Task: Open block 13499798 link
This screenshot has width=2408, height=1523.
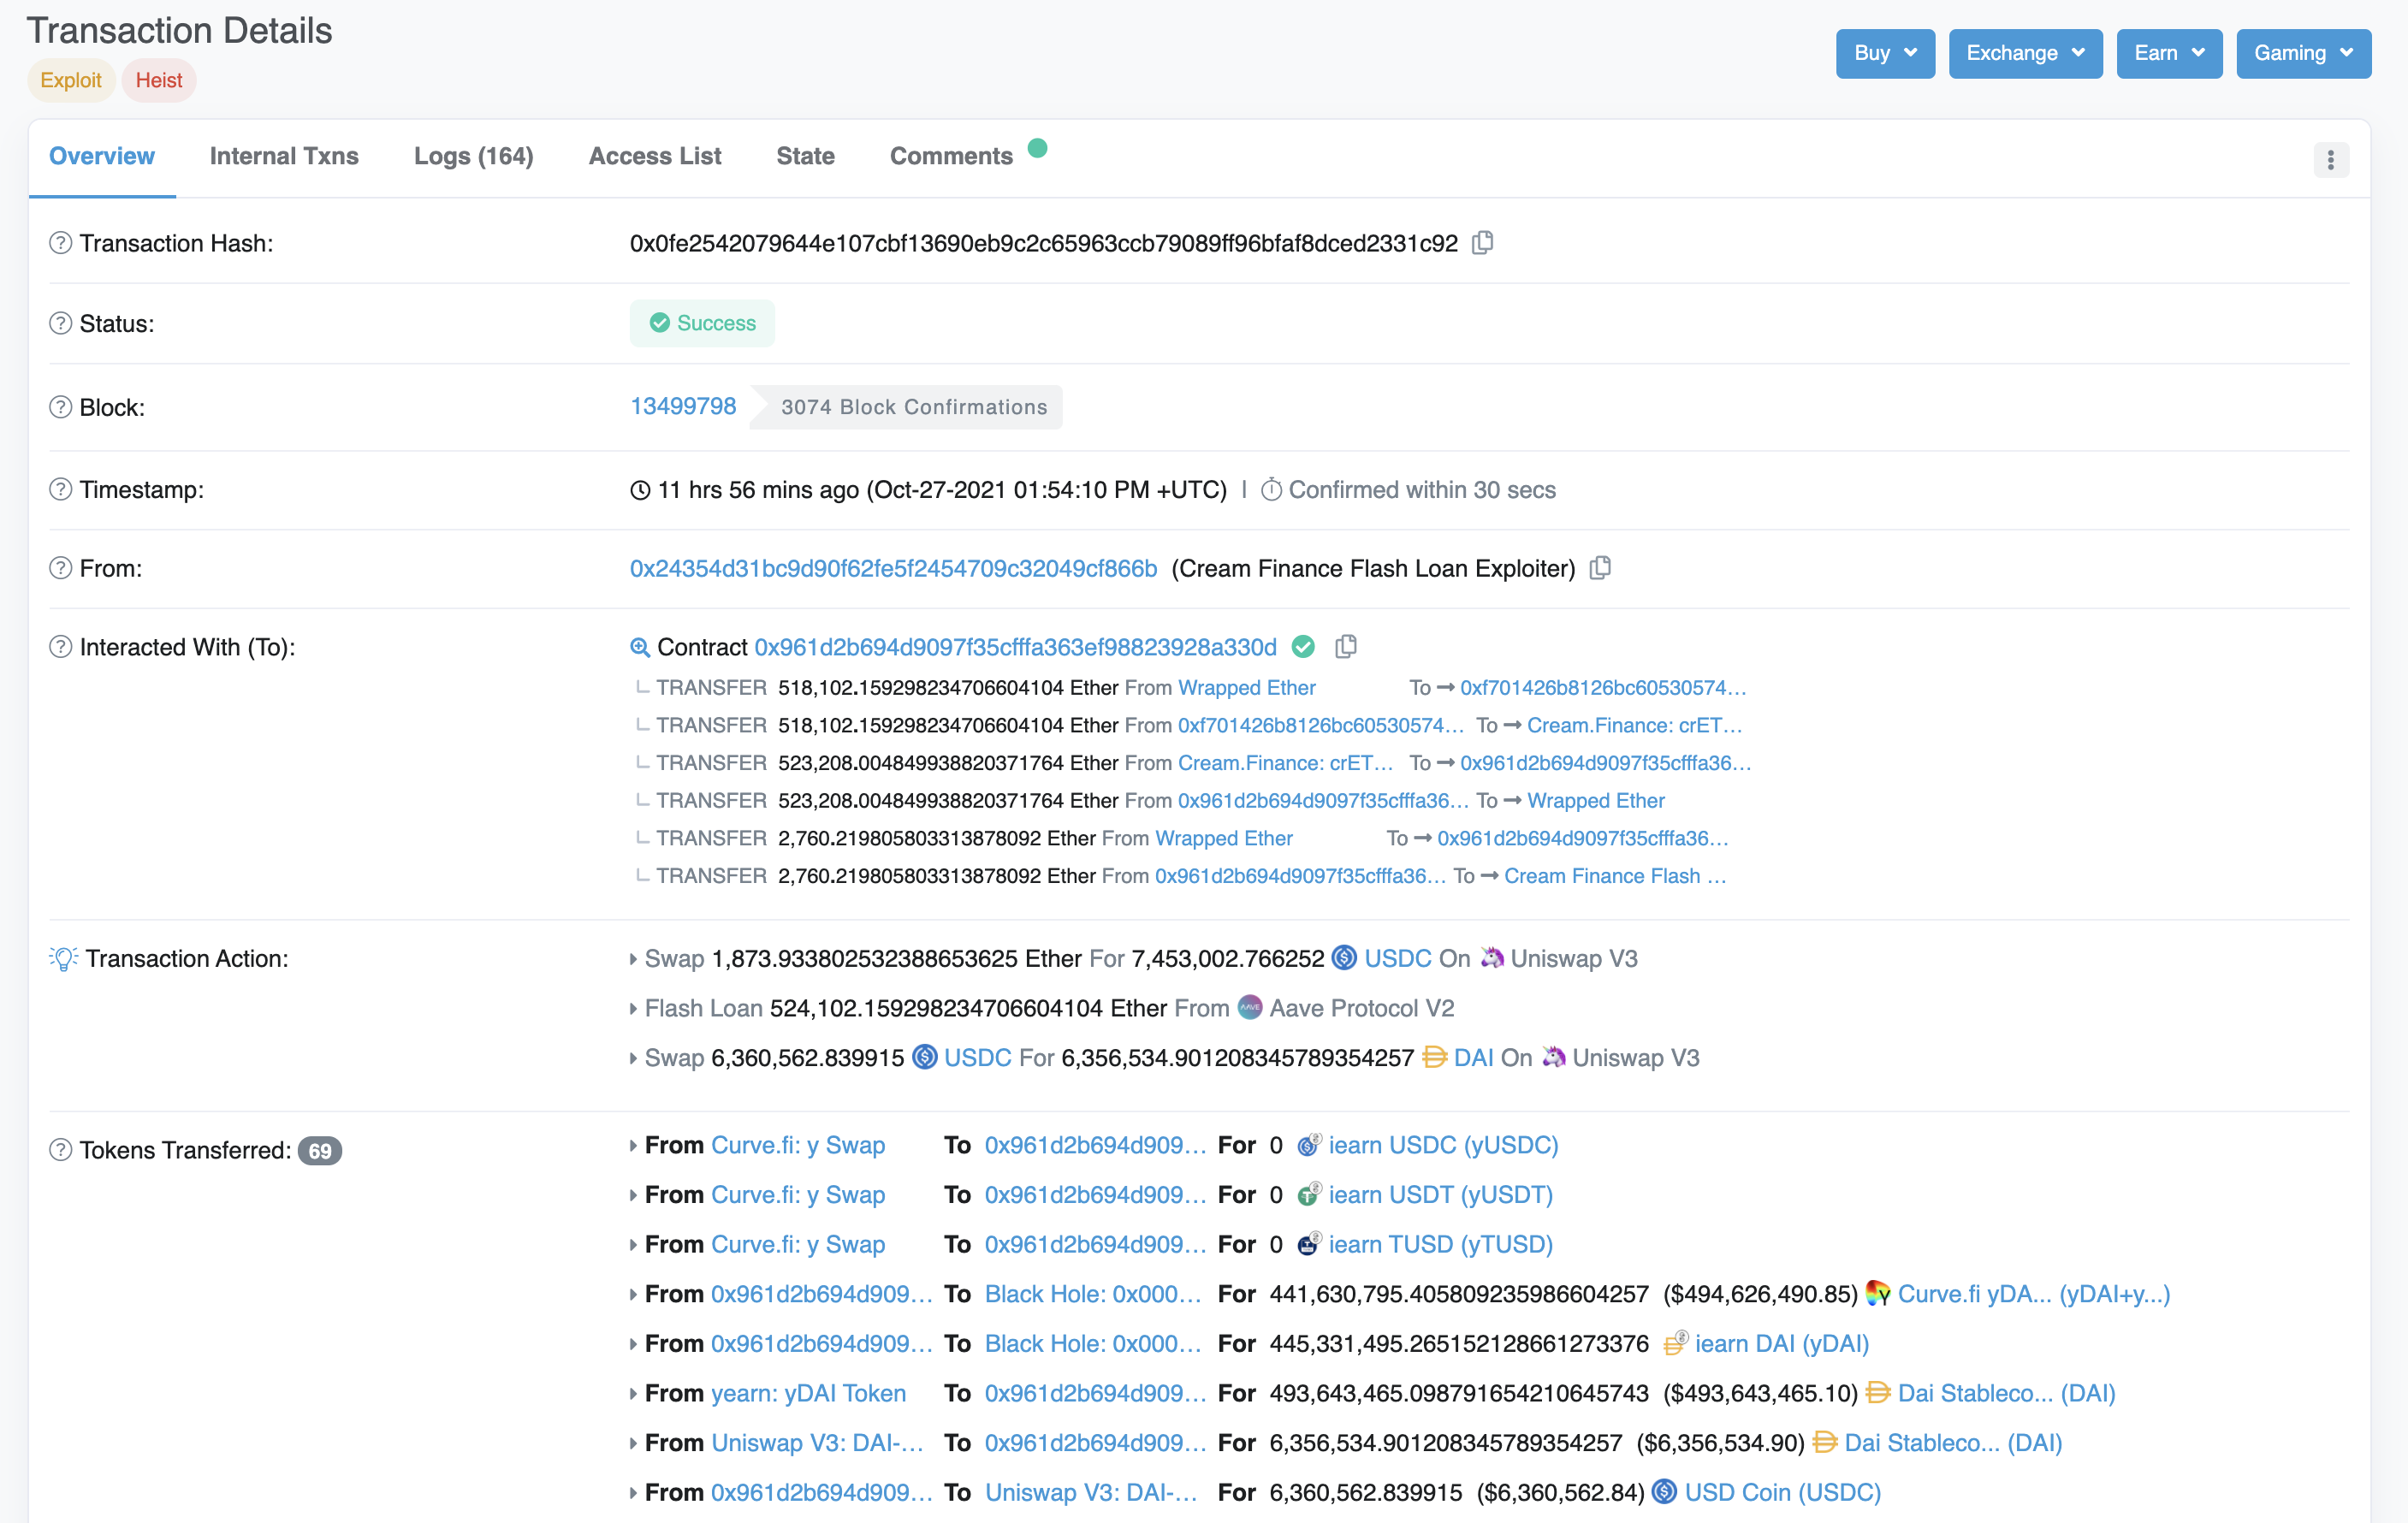Action: (683, 406)
